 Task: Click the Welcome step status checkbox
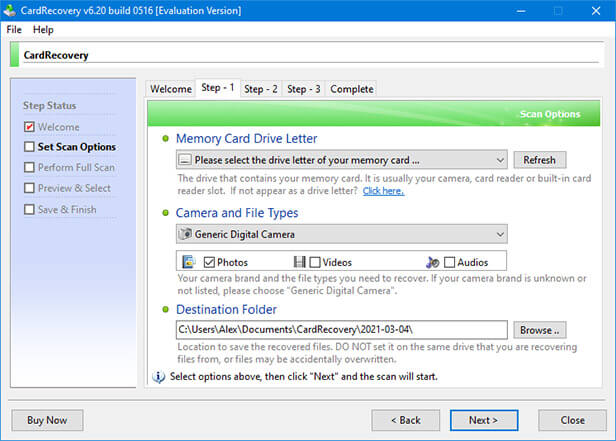pos(29,126)
